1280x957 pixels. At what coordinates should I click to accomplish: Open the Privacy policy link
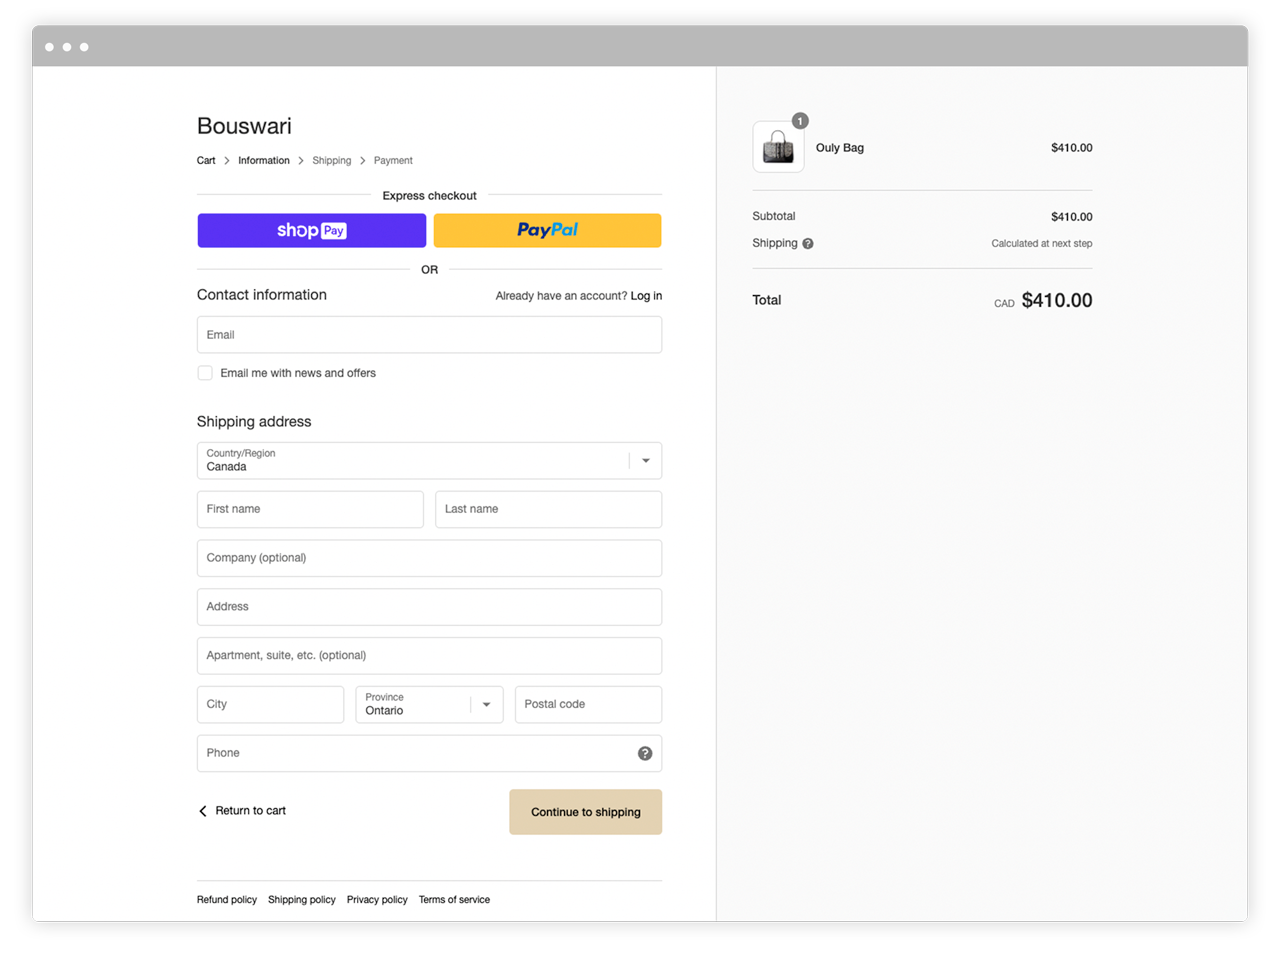pos(377,900)
